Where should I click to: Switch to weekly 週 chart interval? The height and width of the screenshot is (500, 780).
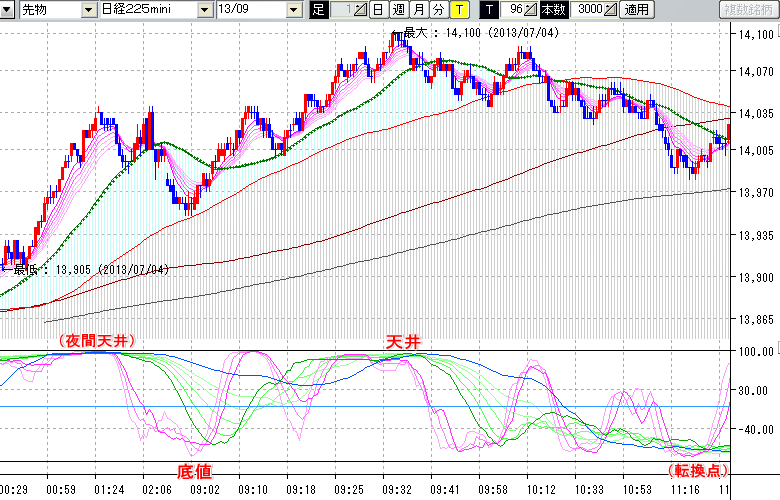tap(398, 10)
